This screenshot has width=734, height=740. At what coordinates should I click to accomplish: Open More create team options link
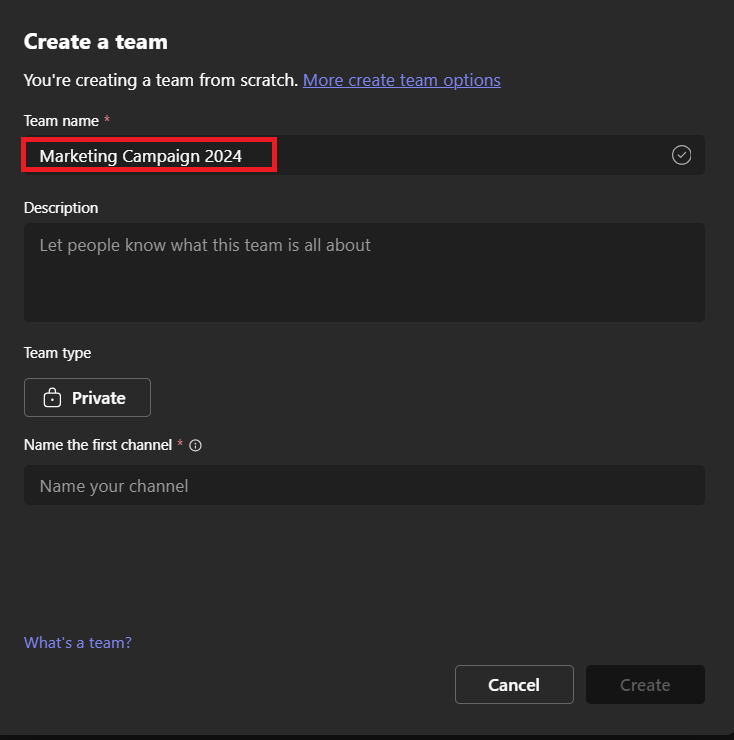tap(402, 80)
